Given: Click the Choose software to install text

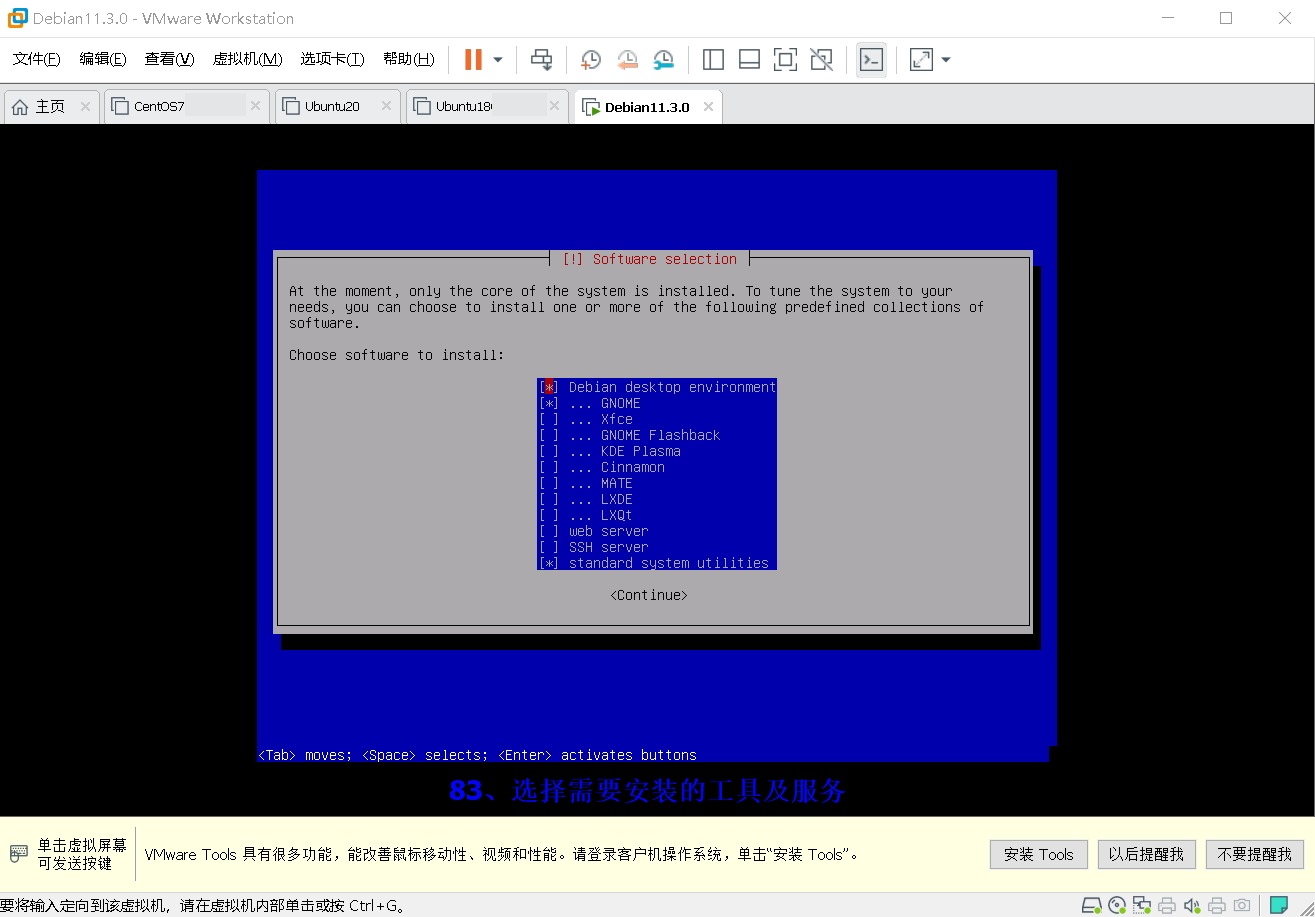Looking at the screenshot, I should click(397, 355).
